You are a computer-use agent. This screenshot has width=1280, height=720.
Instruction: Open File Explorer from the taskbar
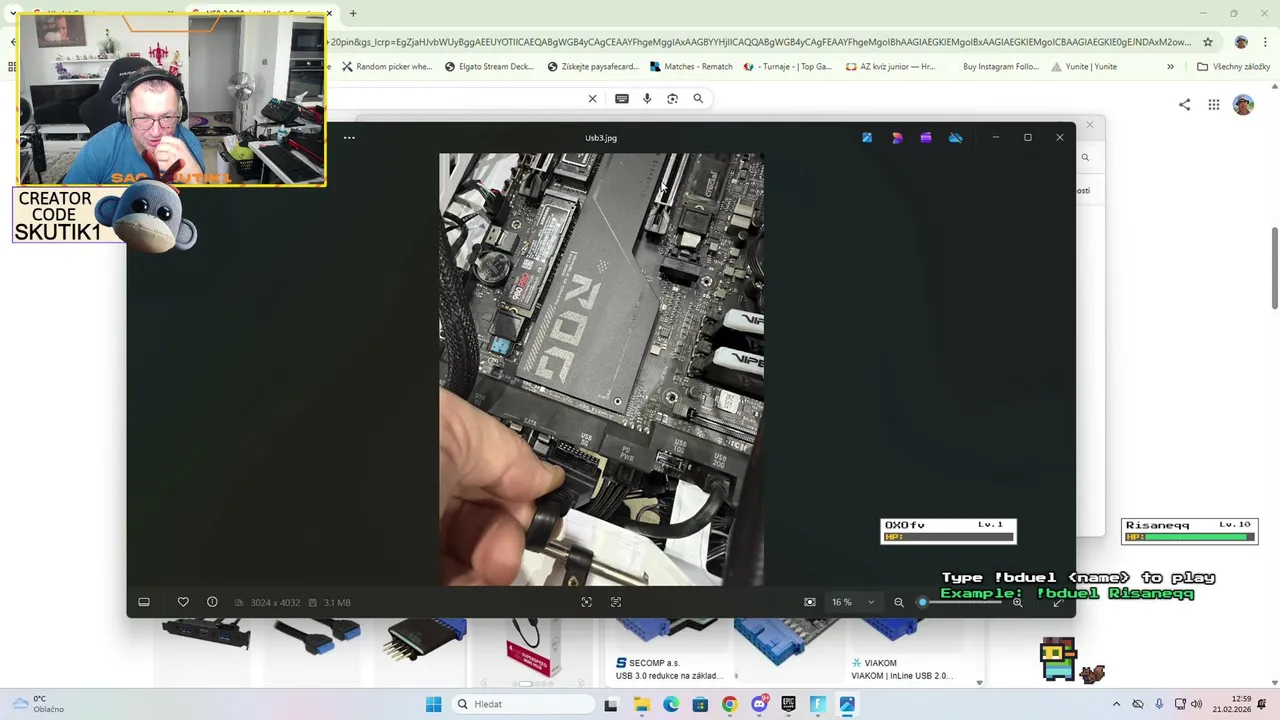641,704
